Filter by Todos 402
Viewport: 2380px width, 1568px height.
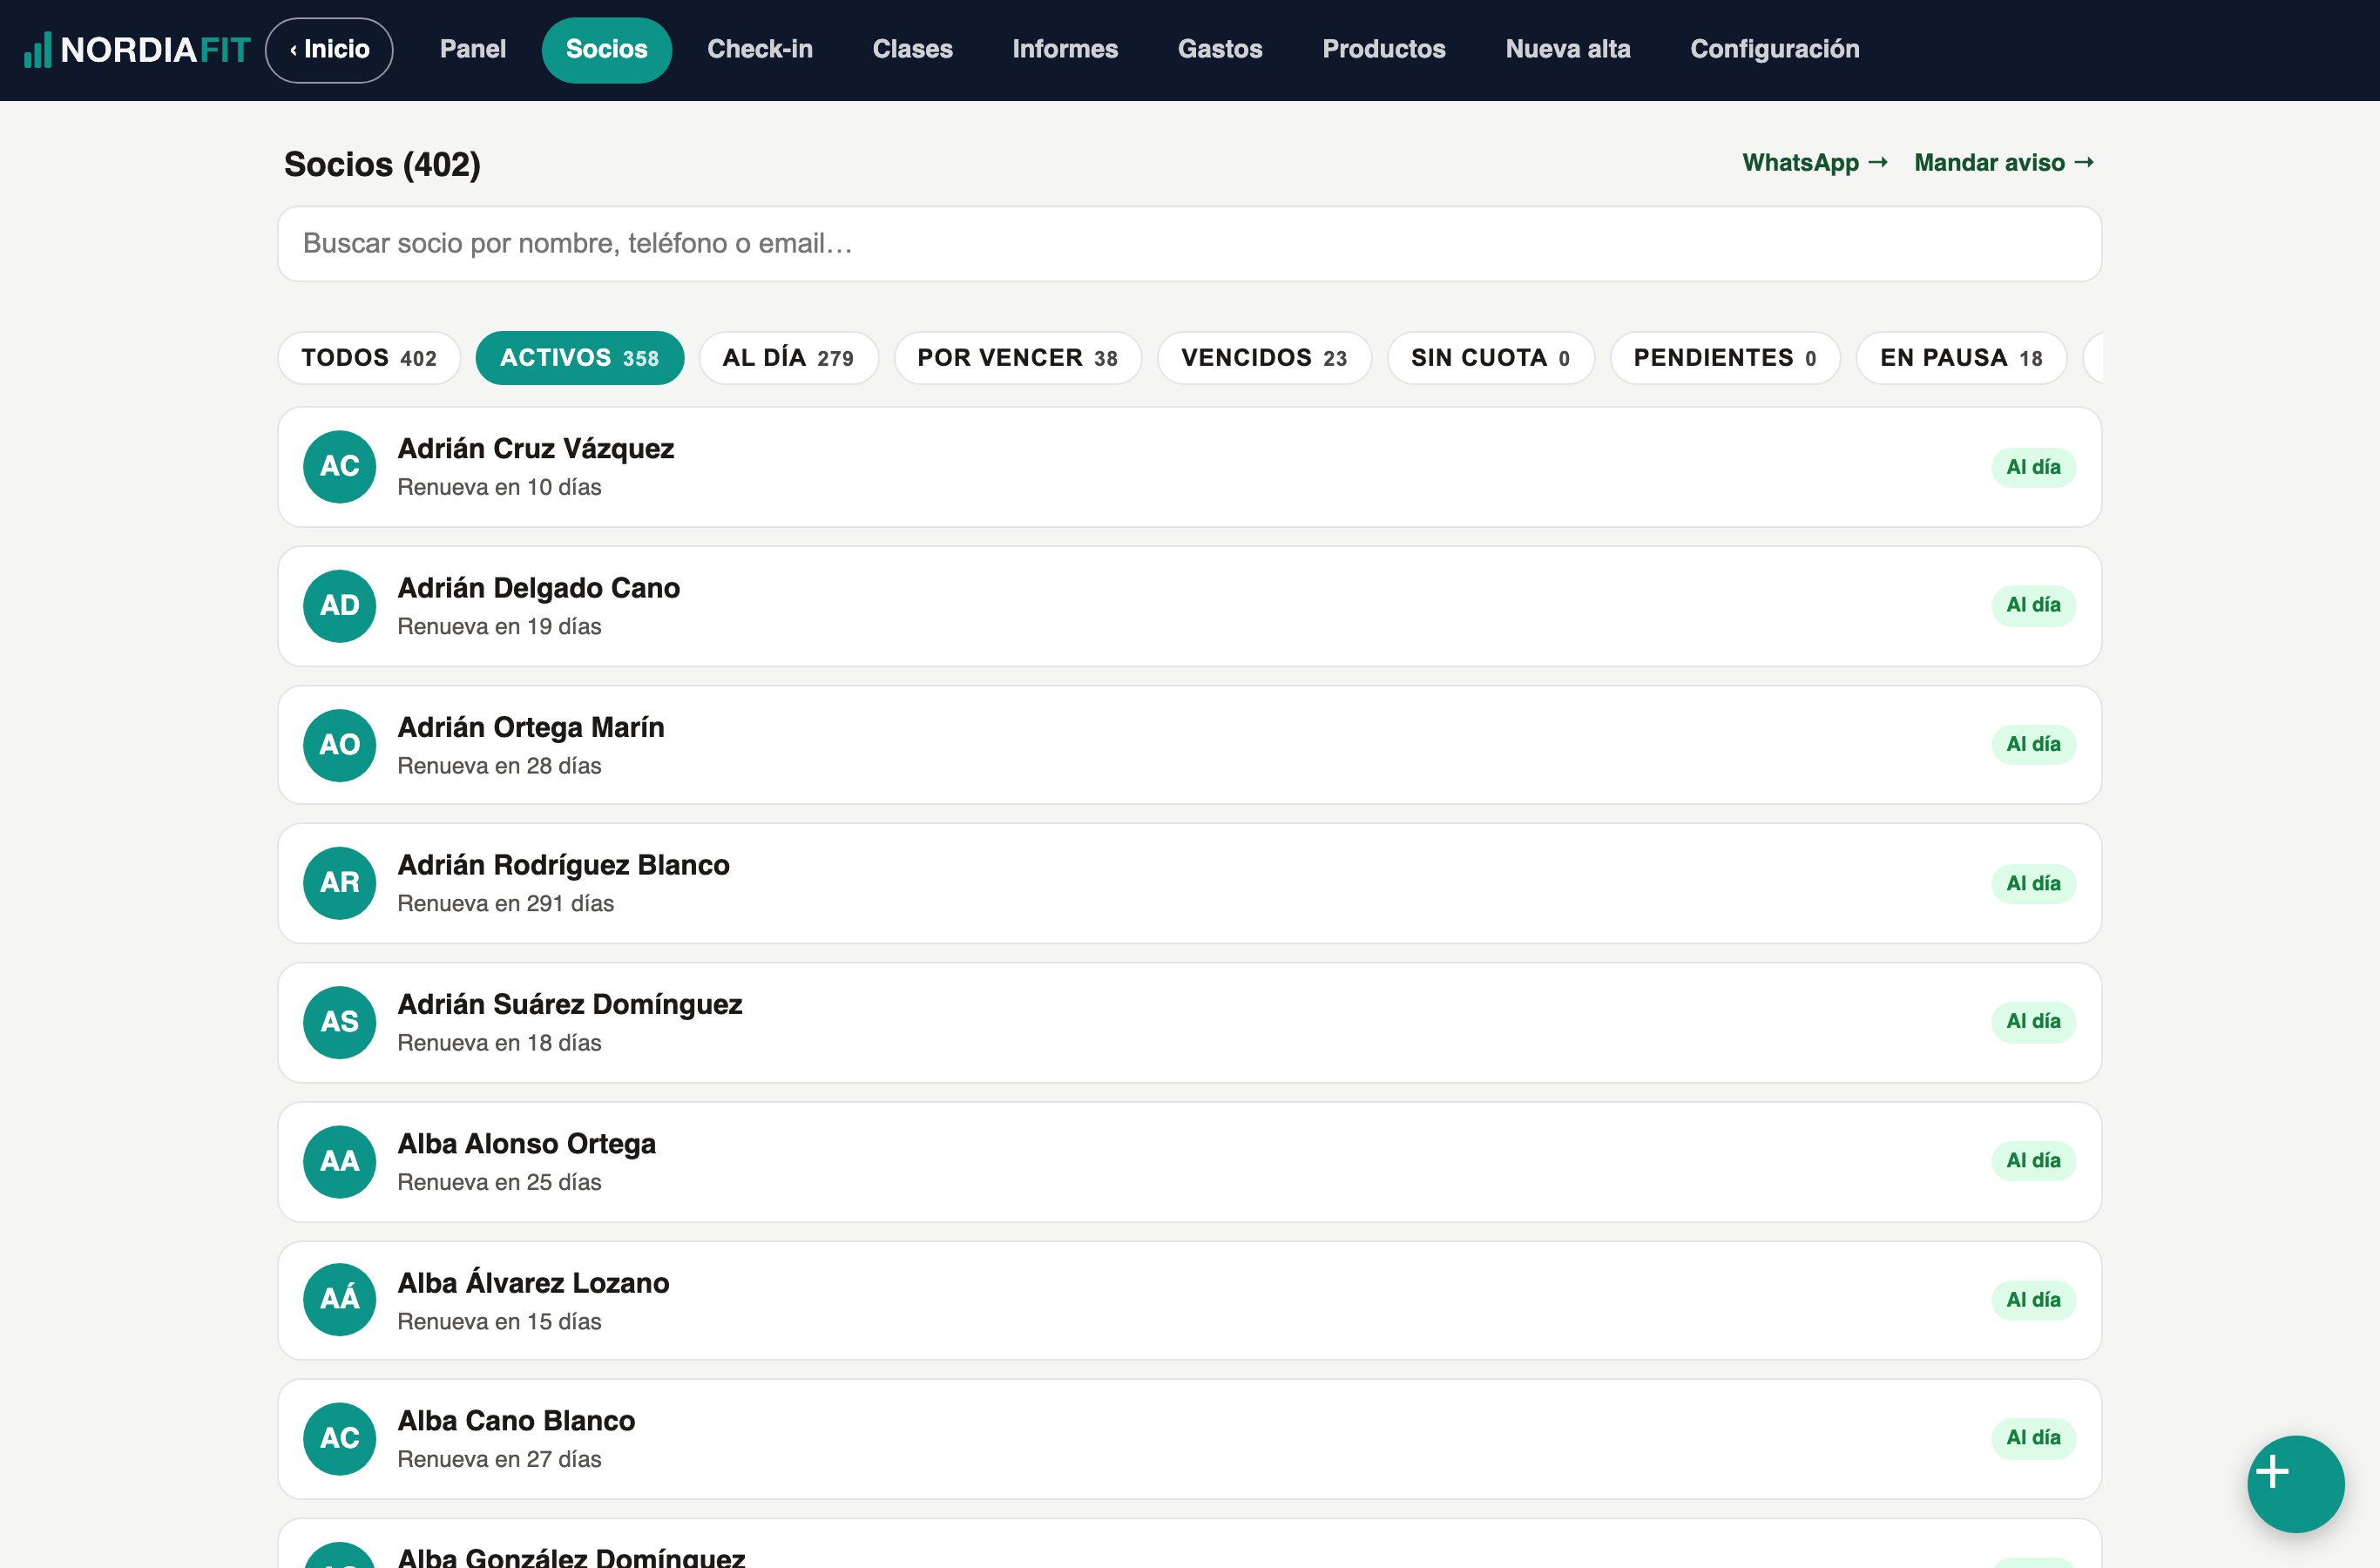click(x=369, y=358)
